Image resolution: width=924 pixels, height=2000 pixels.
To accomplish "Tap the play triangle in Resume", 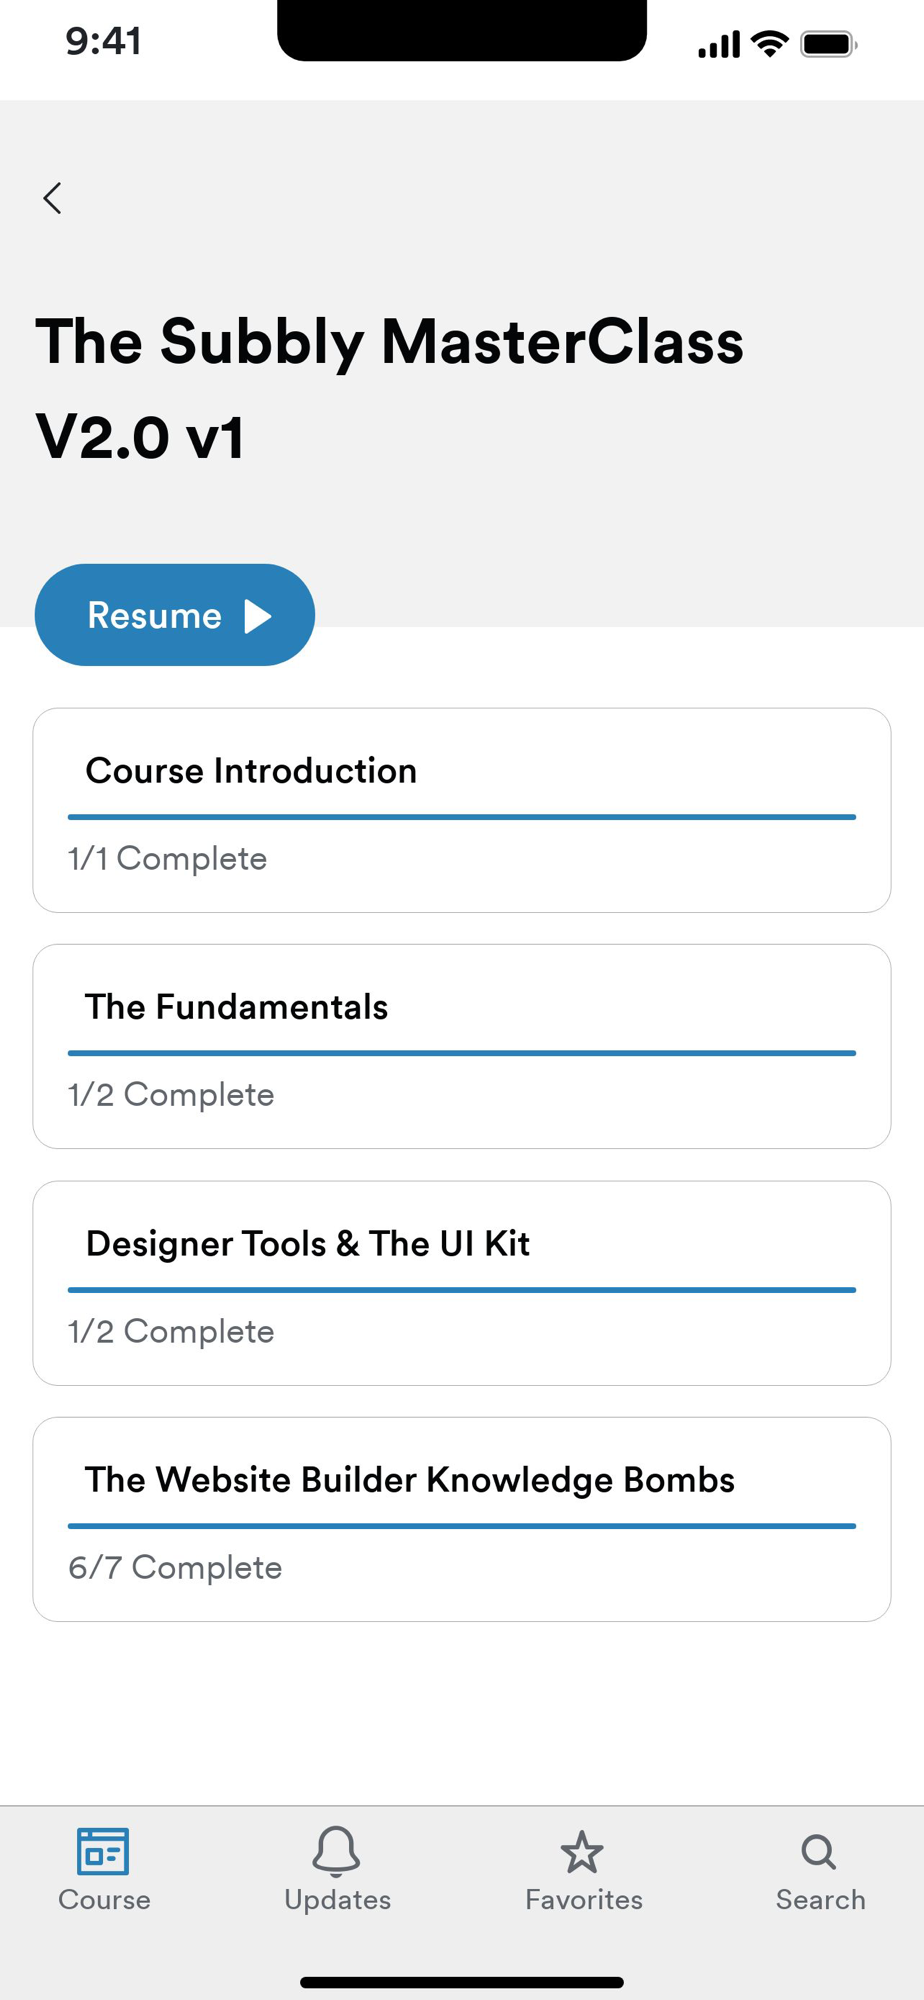I will click(x=258, y=616).
